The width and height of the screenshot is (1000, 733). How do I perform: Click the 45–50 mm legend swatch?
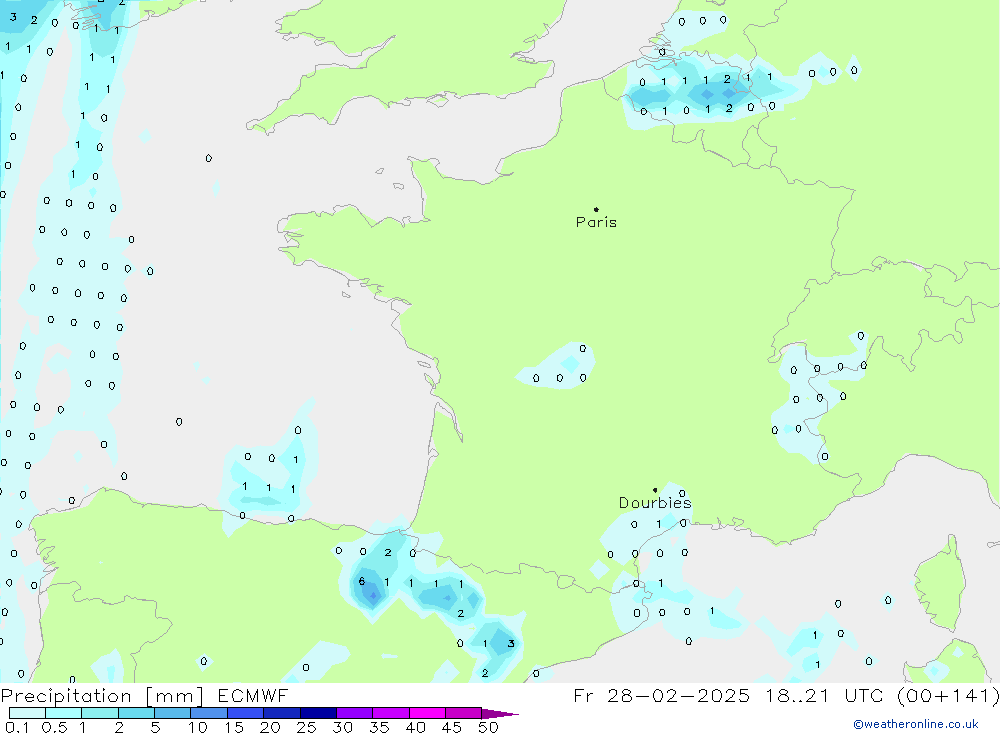464,713
